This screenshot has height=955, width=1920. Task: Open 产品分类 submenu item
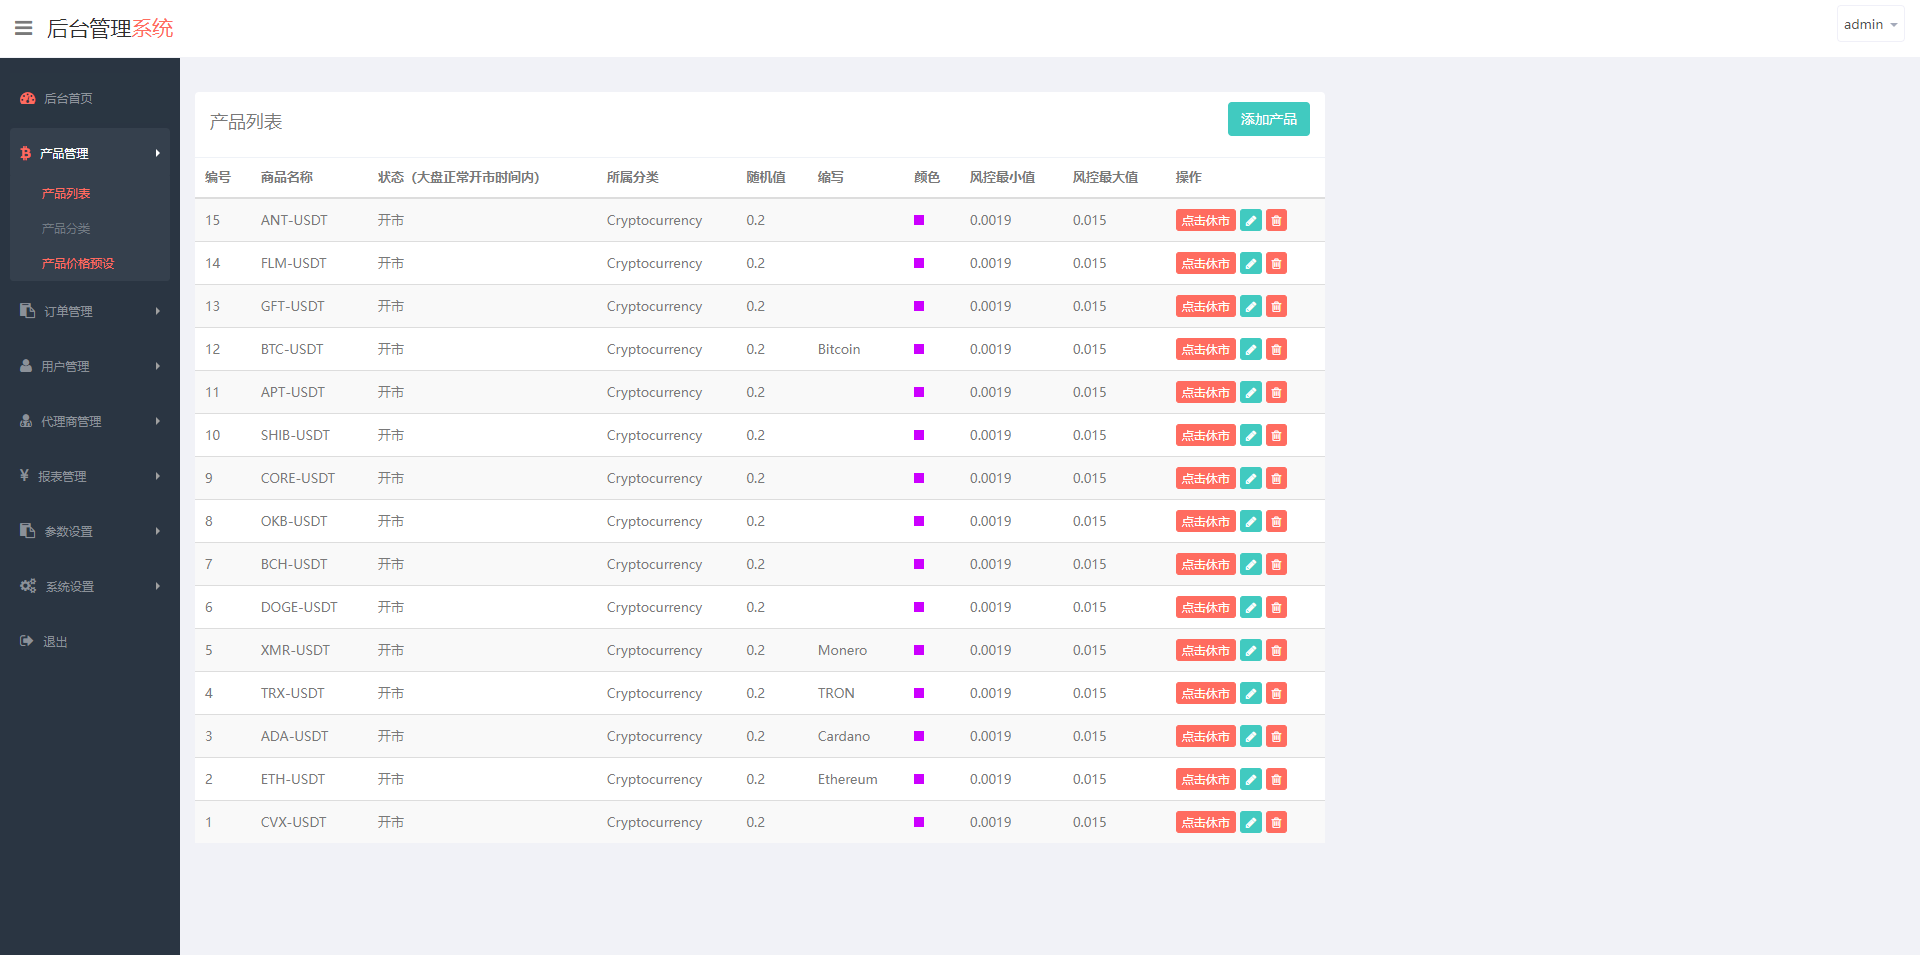(x=66, y=228)
